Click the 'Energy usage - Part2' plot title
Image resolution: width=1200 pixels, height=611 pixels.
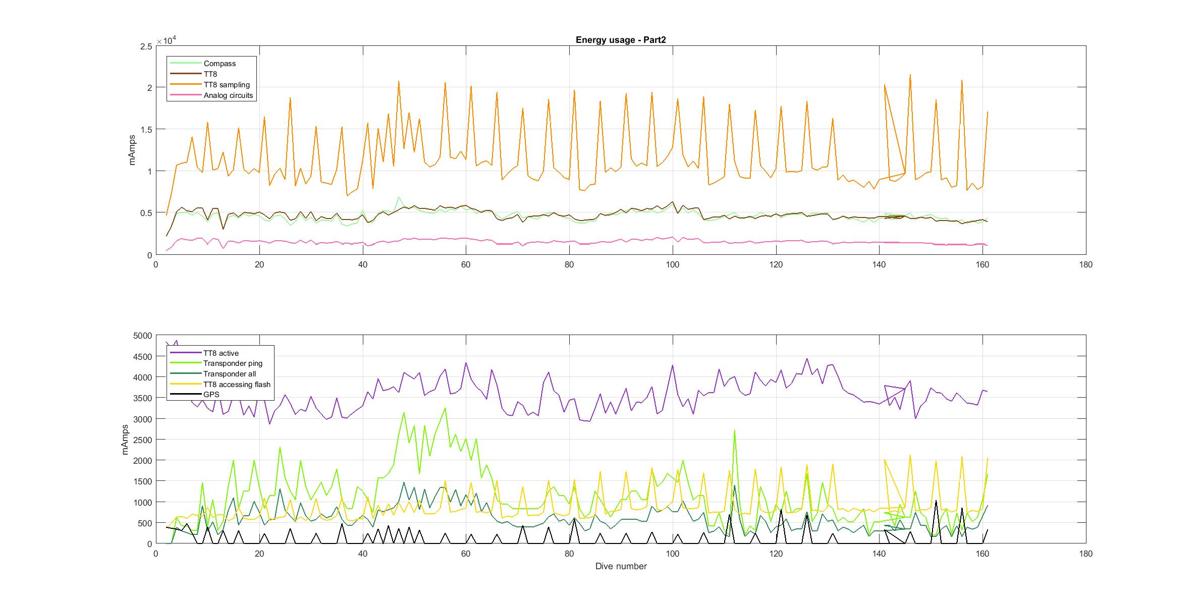coord(620,39)
